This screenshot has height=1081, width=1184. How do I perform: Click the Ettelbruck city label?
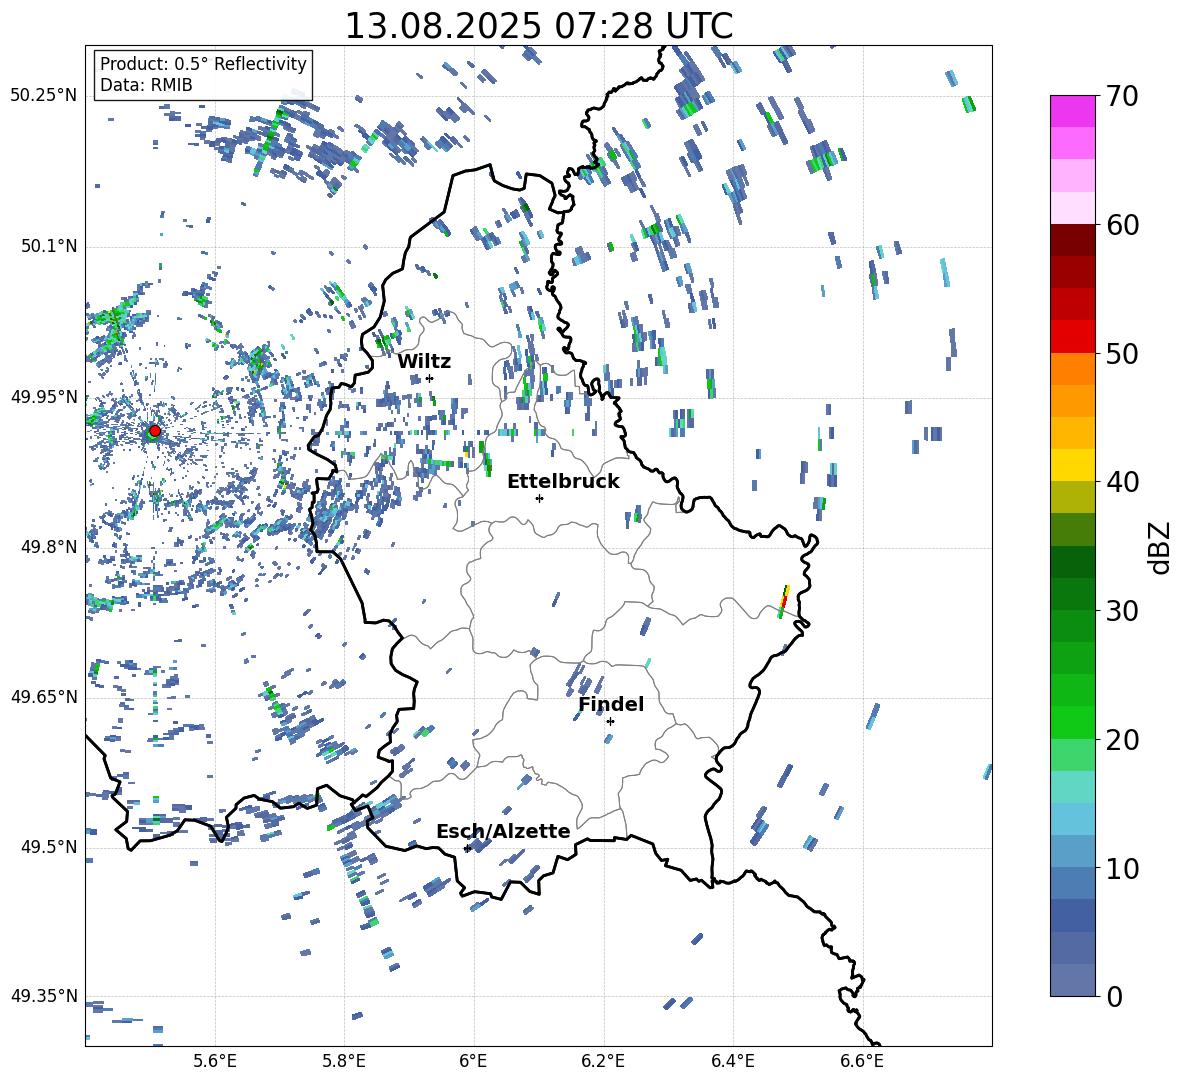tap(563, 482)
